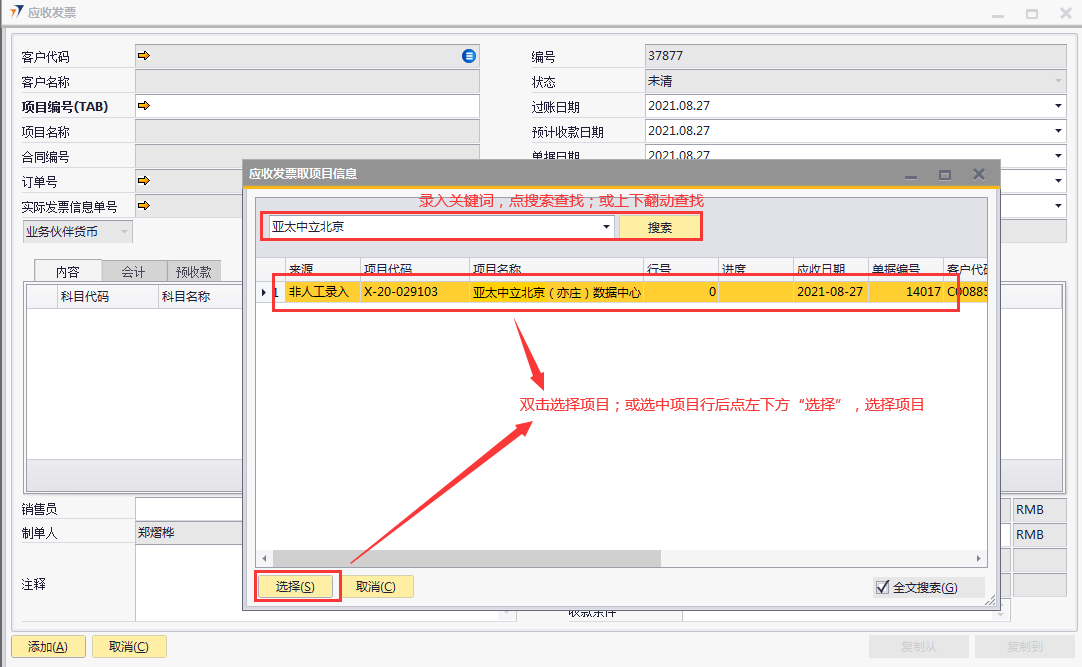Minimize the 应收发票取项目信息 dialog
Image resolution: width=1082 pixels, height=667 pixels.
(x=911, y=174)
